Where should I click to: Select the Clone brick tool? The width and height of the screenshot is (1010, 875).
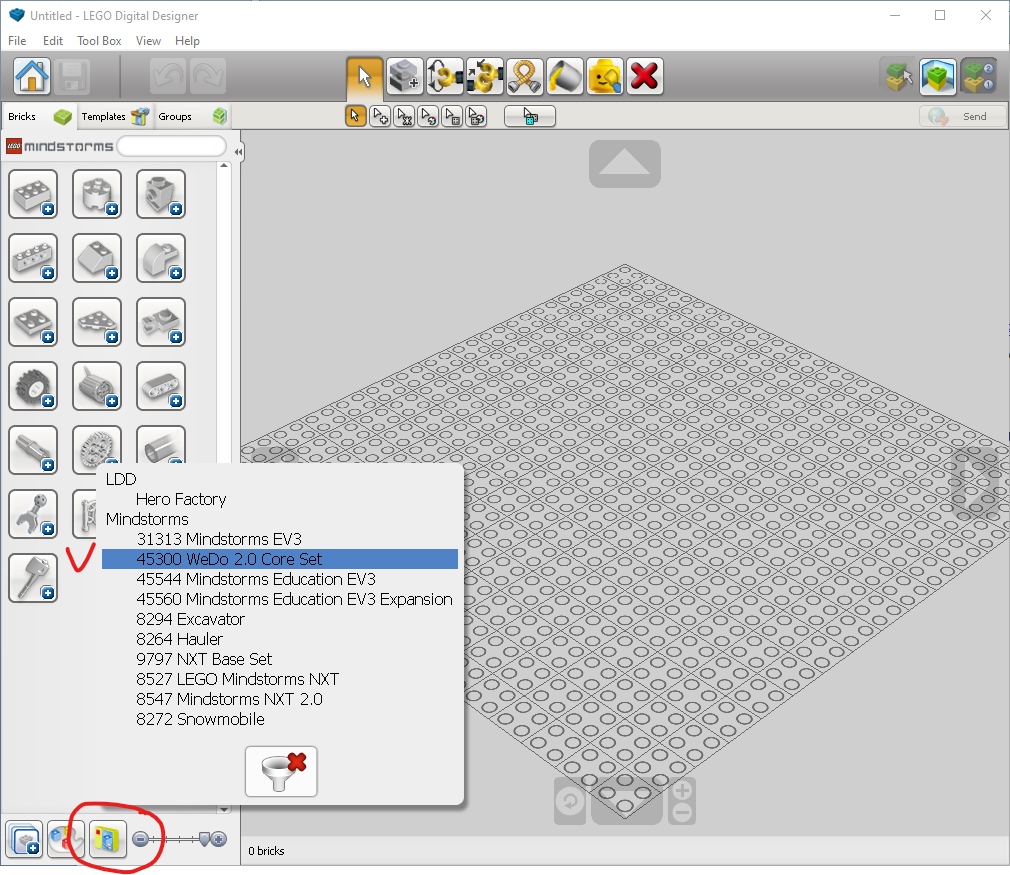[x=405, y=76]
